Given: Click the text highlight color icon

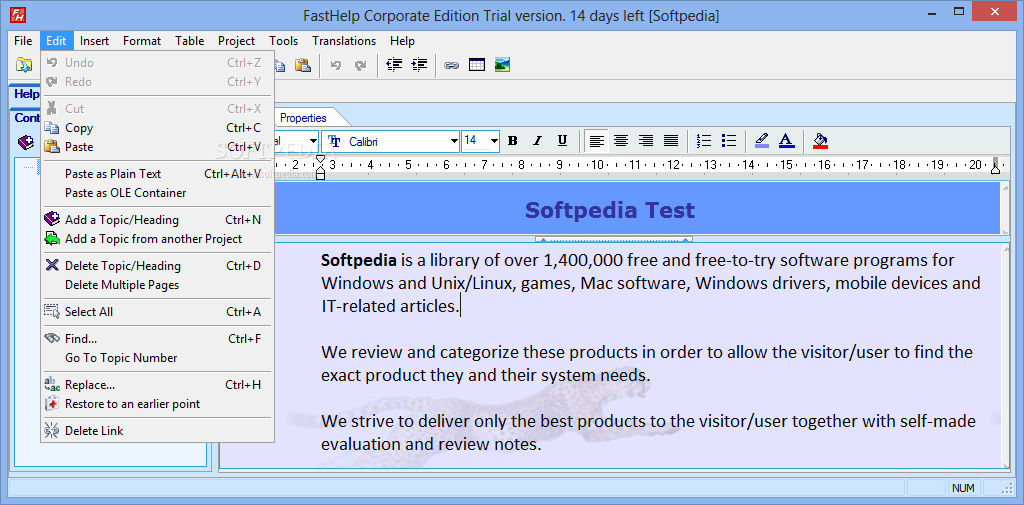Looking at the screenshot, I should pyautogui.click(x=761, y=140).
